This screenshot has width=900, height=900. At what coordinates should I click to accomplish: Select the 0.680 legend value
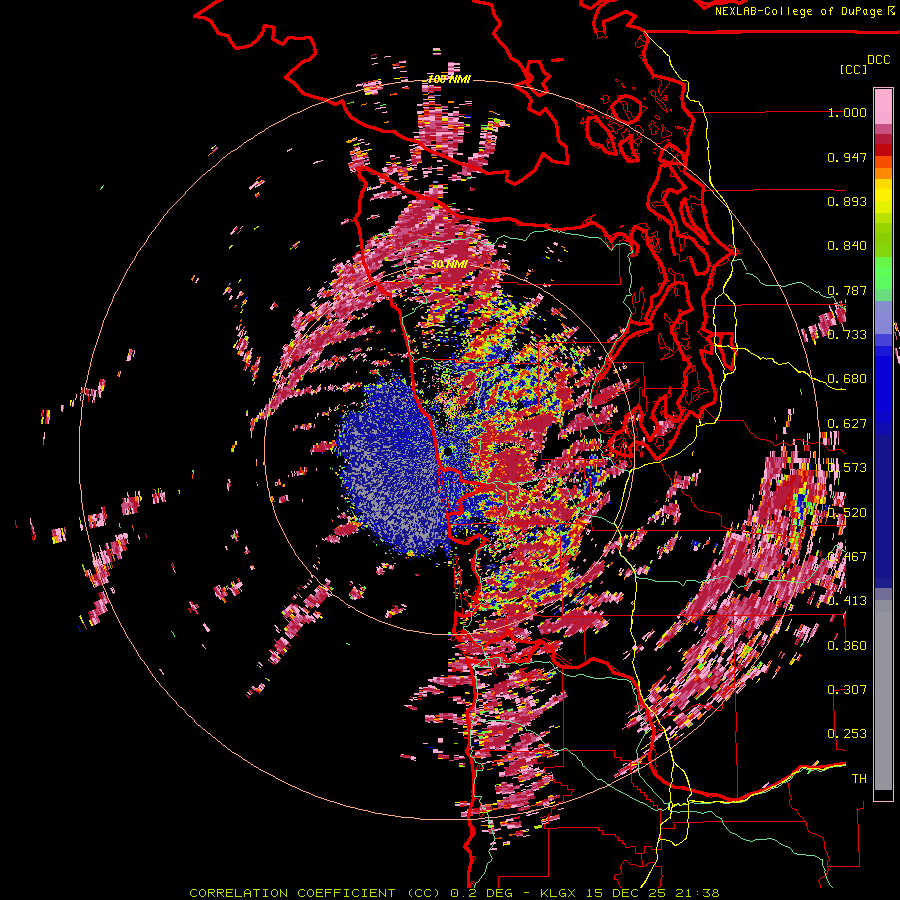pyautogui.click(x=847, y=379)
